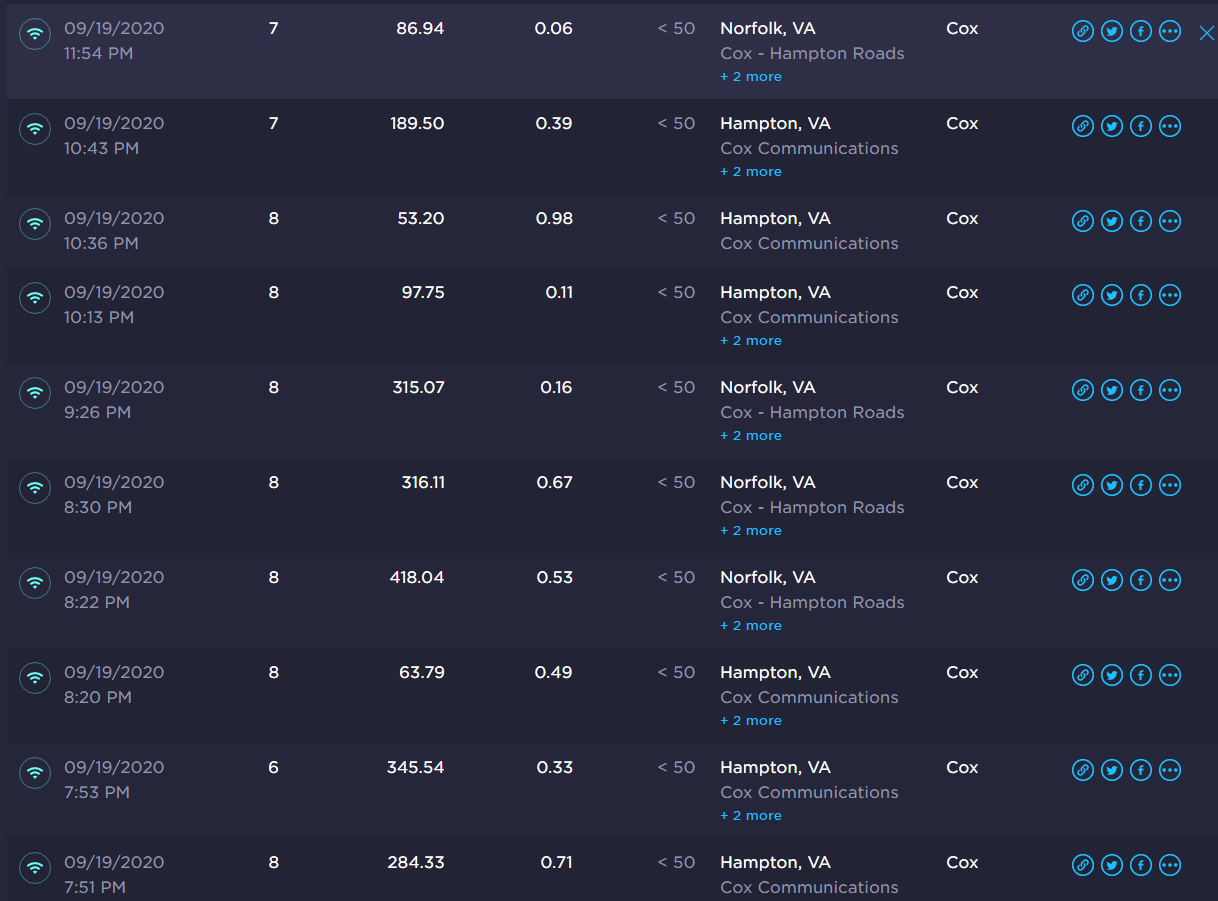This screenshot has width=1218, height=901.
Task: Open more options for the 10:43 PM result
Action: pyautogui.click(x=1170, y=127)
